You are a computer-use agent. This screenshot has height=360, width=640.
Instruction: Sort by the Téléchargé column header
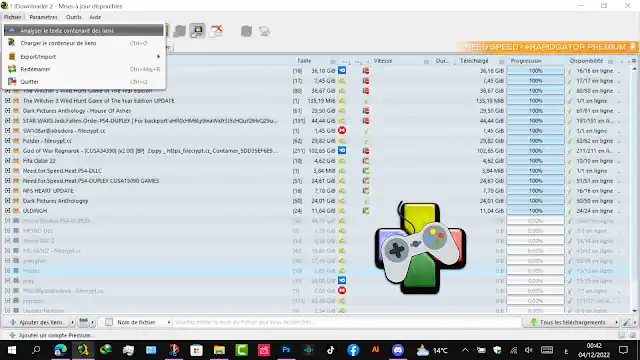coord(474,61)
